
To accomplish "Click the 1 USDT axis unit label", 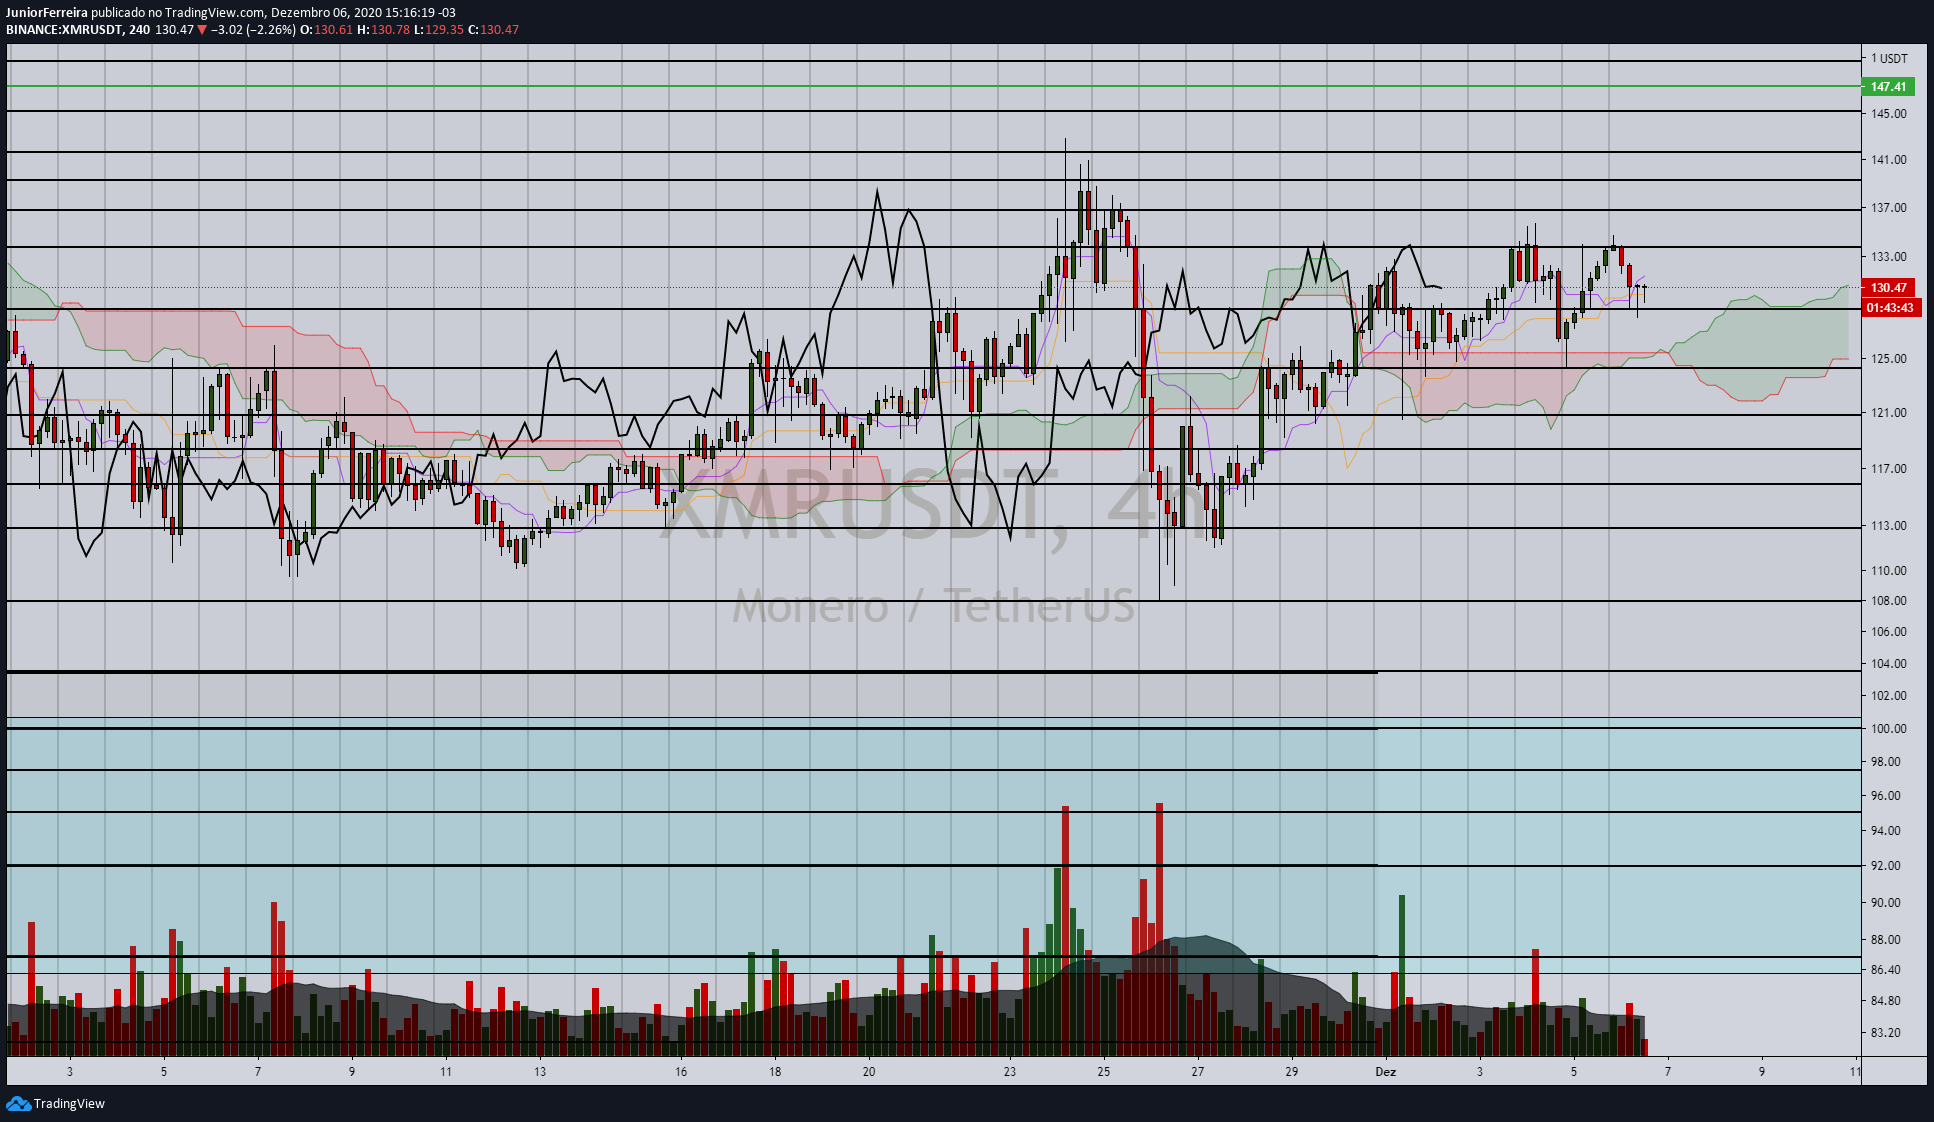I will click(x=1889, y=59).
